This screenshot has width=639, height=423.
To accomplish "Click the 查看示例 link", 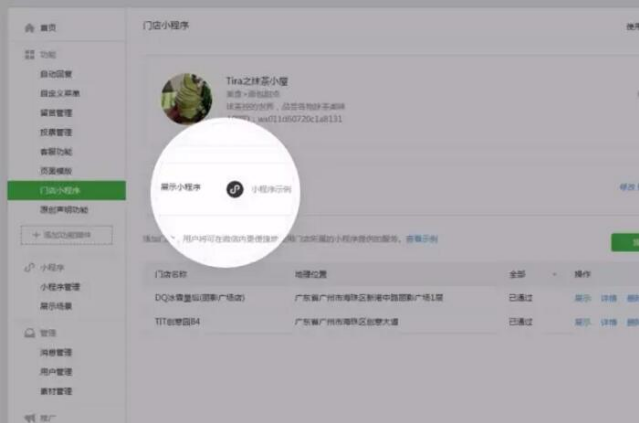I will tap(421, 240).
